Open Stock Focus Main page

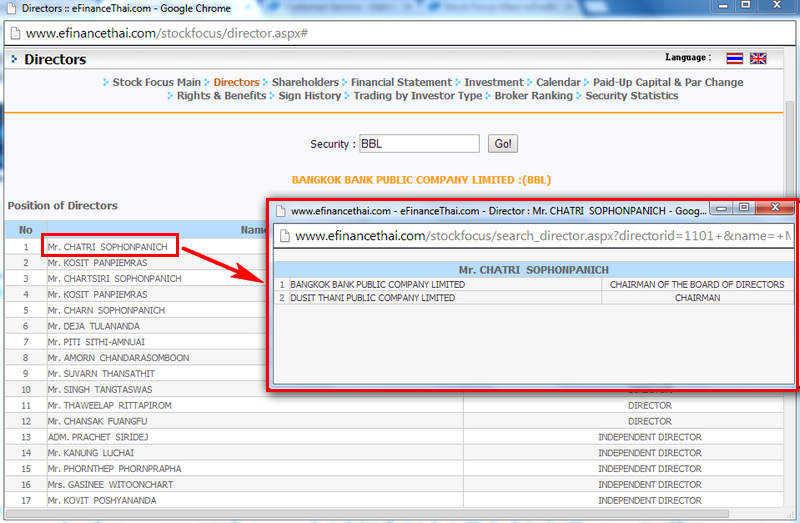point(156,82)
